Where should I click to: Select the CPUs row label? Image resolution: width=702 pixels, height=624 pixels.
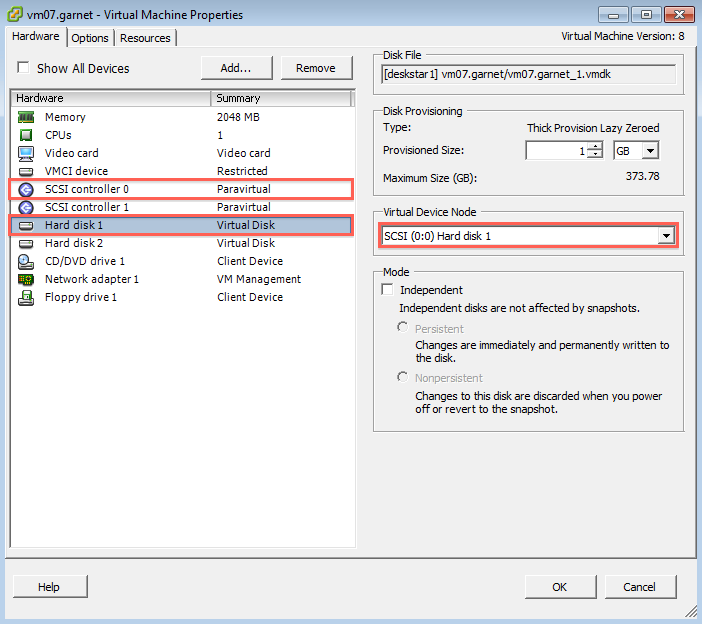[58, 135]
